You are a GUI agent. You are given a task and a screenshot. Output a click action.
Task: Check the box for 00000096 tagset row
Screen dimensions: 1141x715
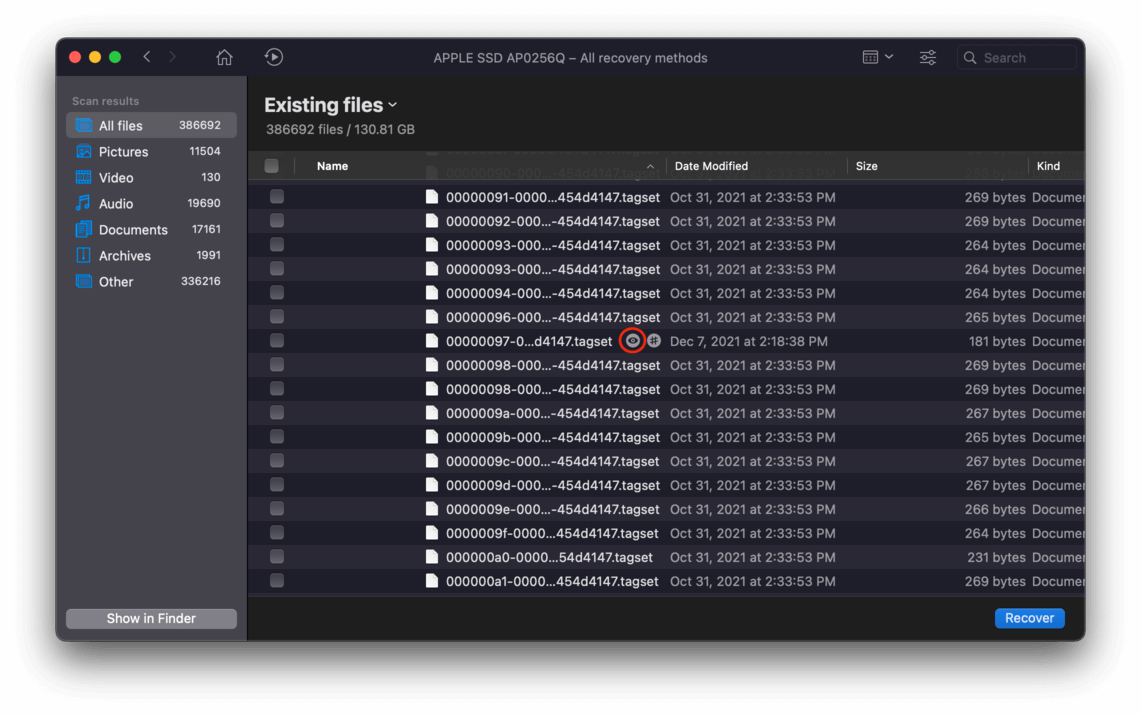(277, 316)
